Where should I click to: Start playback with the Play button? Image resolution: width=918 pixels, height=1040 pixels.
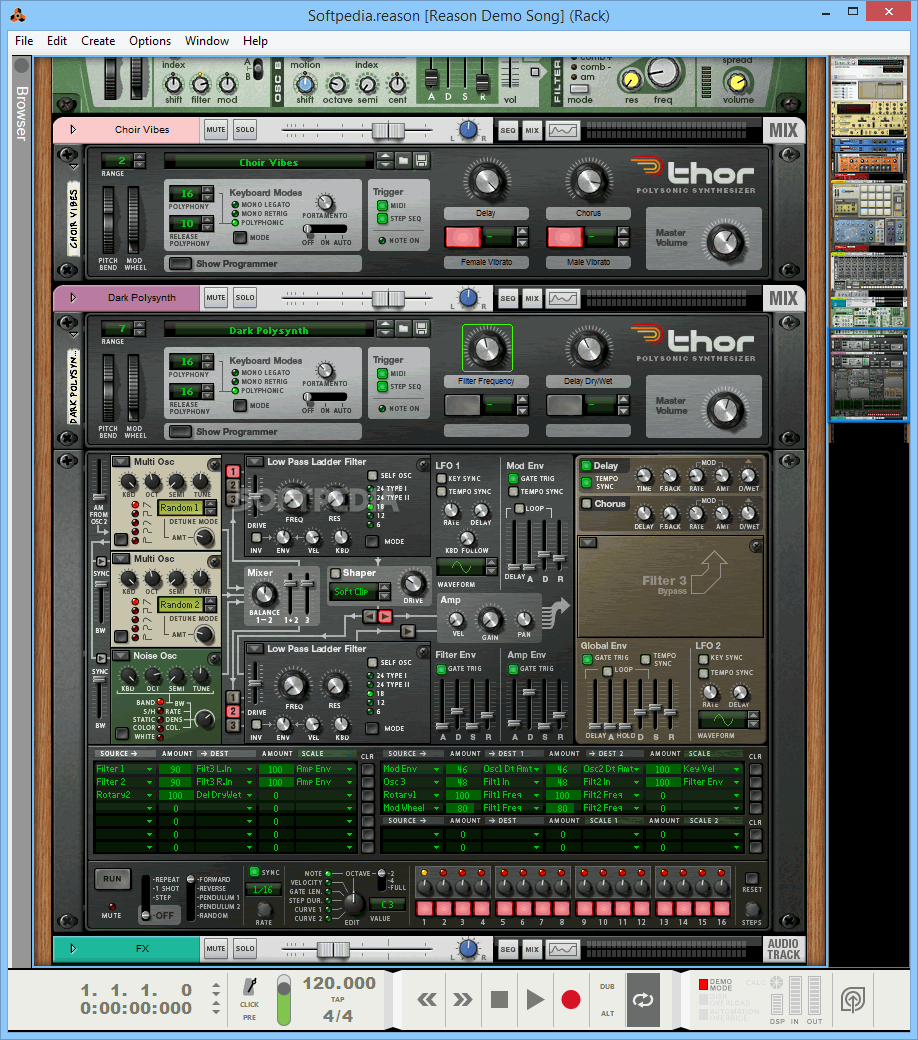[535, 1000]
